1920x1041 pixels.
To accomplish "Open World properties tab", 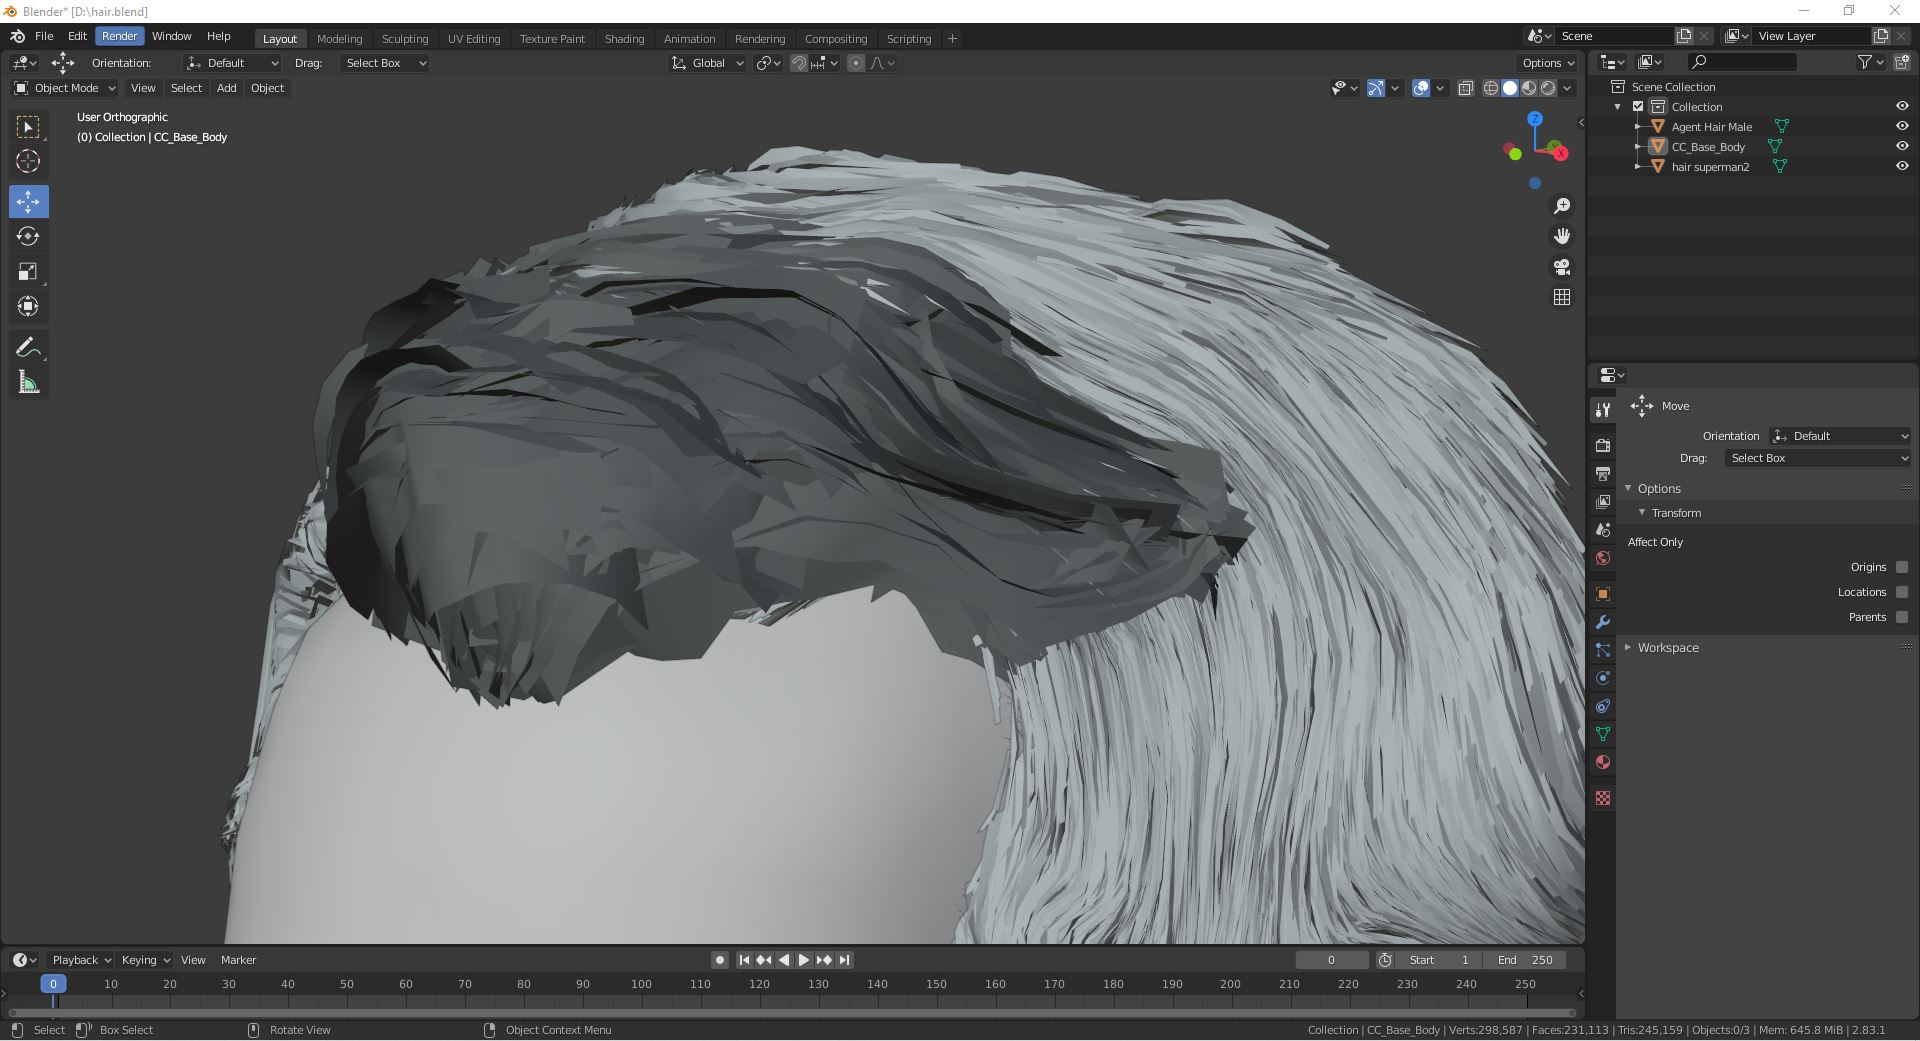I will pos(1603,558).
